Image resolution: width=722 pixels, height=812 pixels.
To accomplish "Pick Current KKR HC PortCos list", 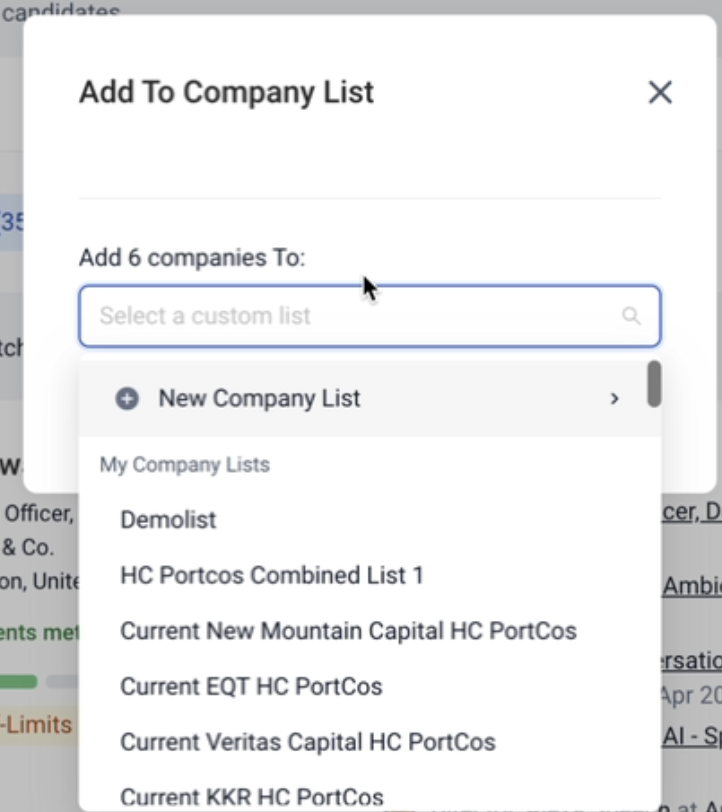I will [252, 797].
